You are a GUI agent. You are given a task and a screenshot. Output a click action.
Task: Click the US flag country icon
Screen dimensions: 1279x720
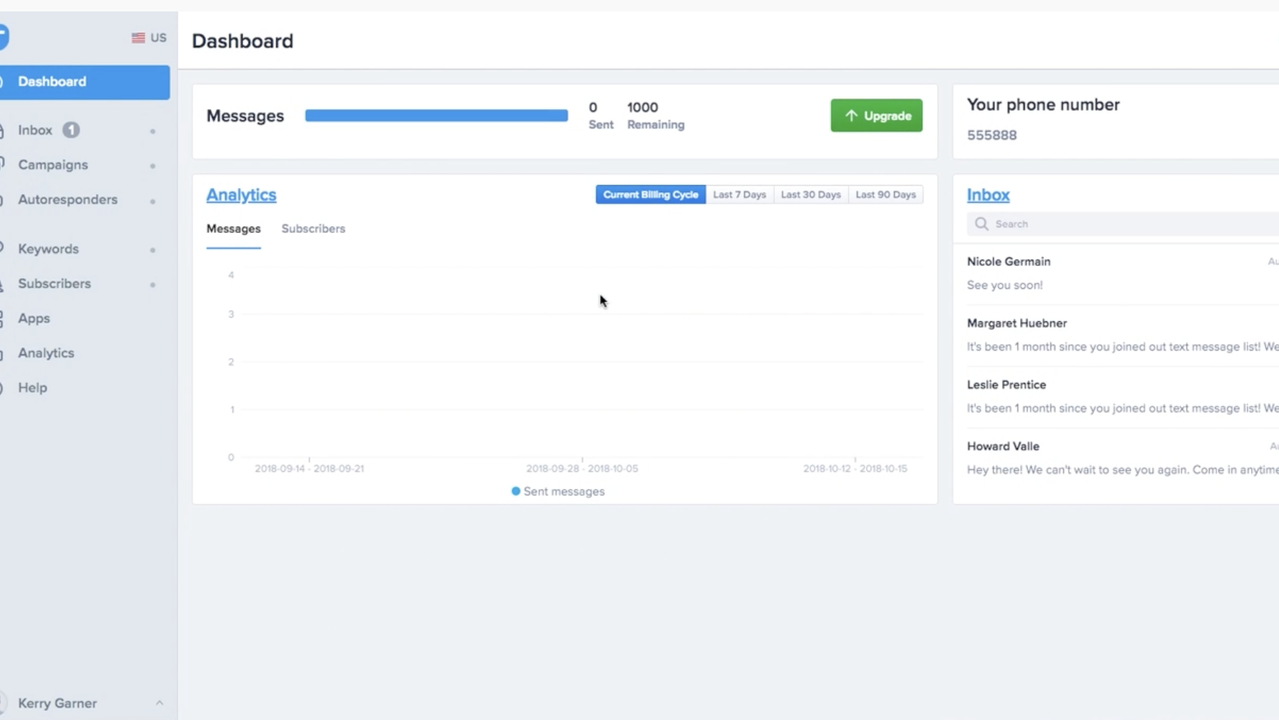pos(138,38)
